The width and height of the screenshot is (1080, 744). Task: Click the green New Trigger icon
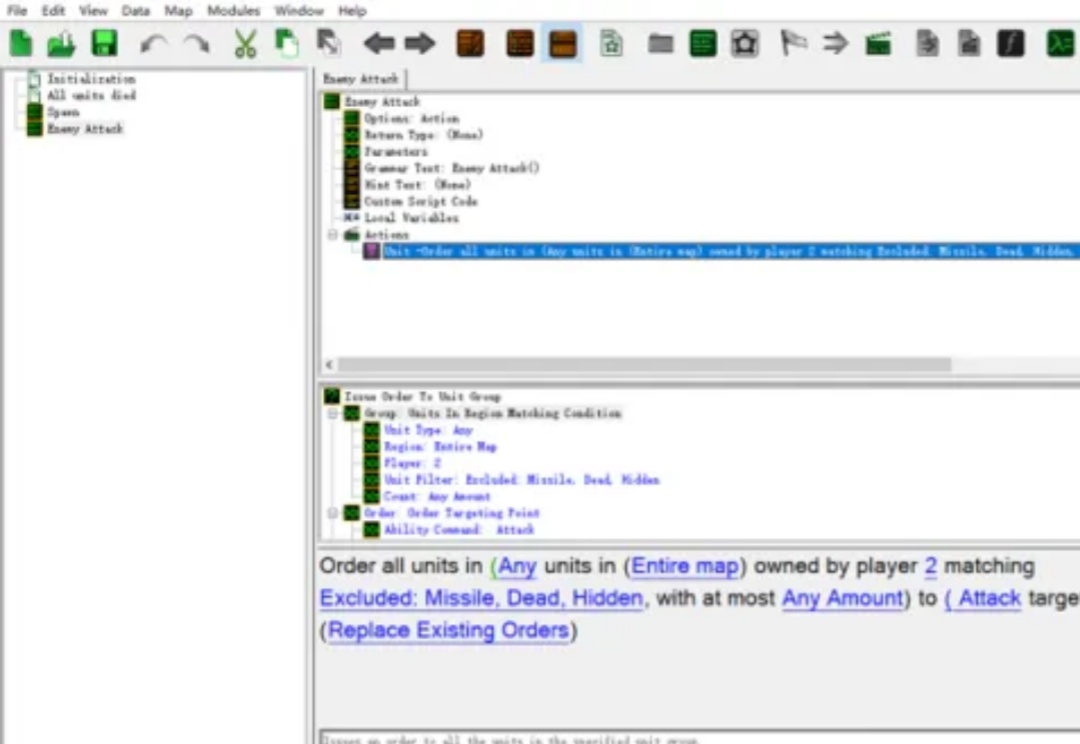[703, 43]
